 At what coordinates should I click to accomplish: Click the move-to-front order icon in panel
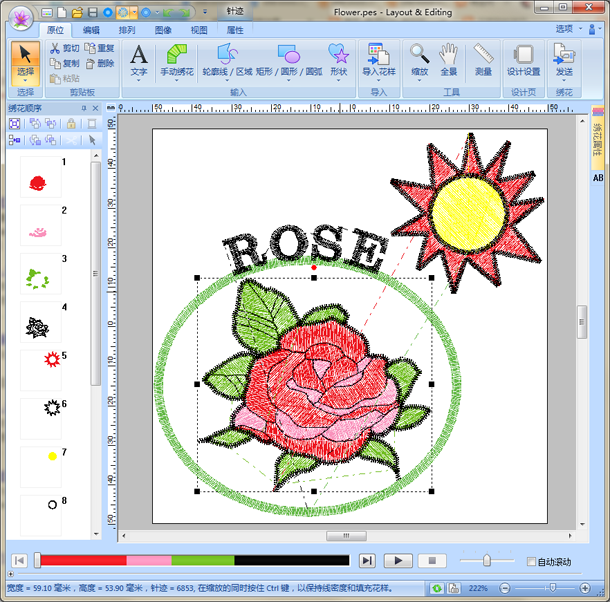(35, 124)
